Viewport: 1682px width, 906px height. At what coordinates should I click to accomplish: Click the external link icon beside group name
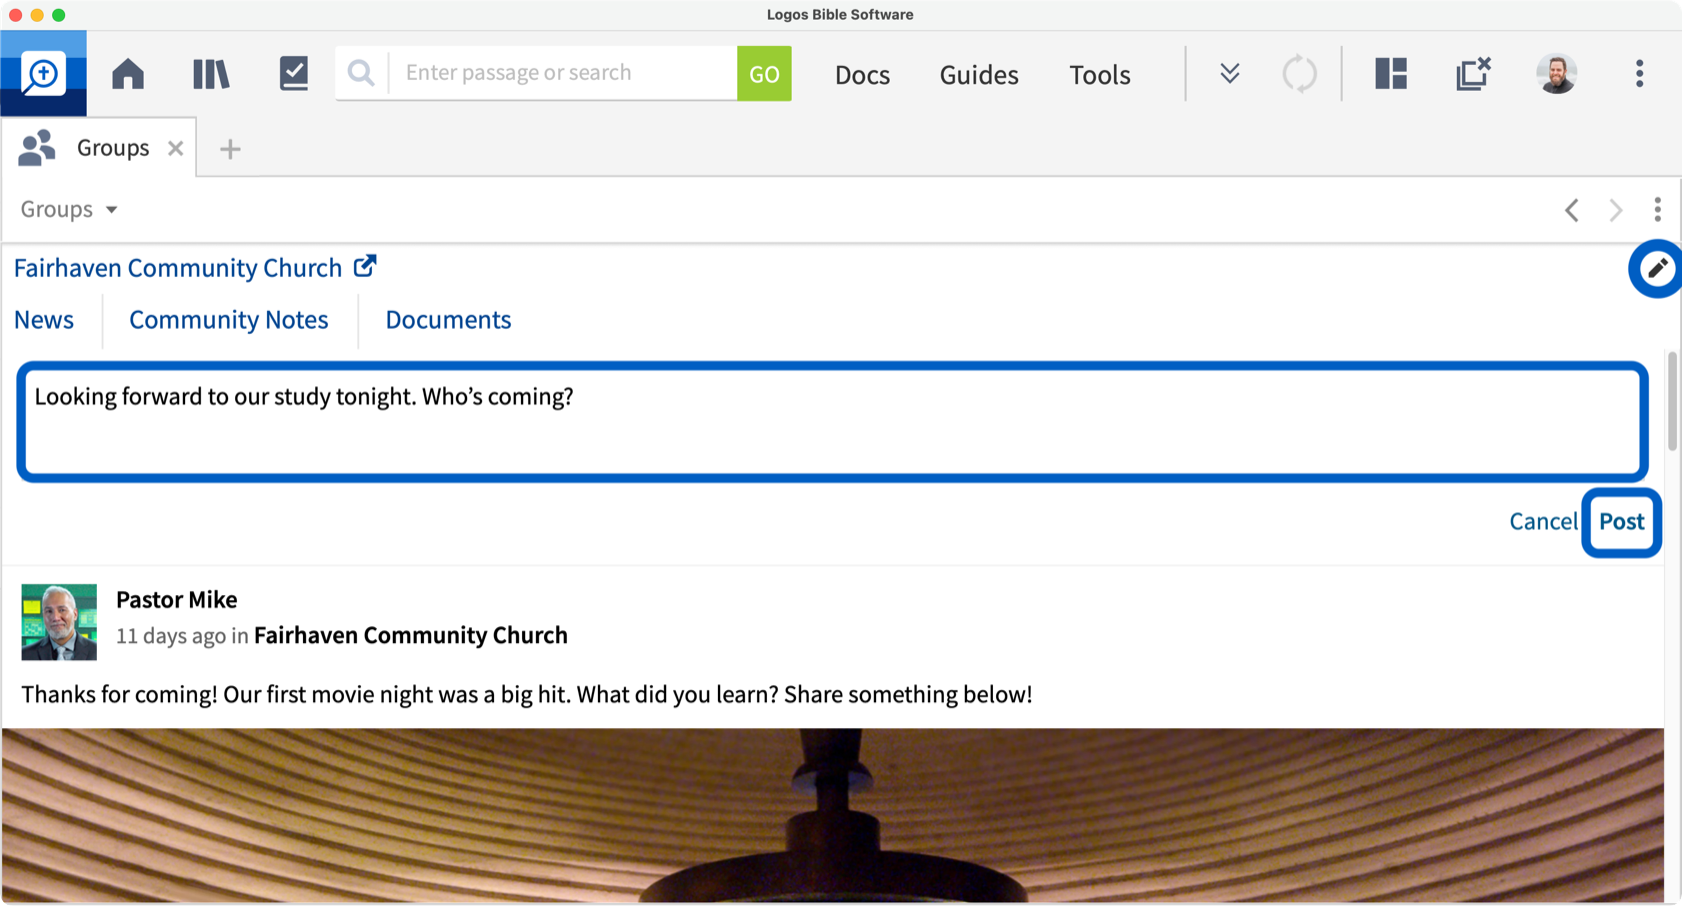[x=365, y=266]
